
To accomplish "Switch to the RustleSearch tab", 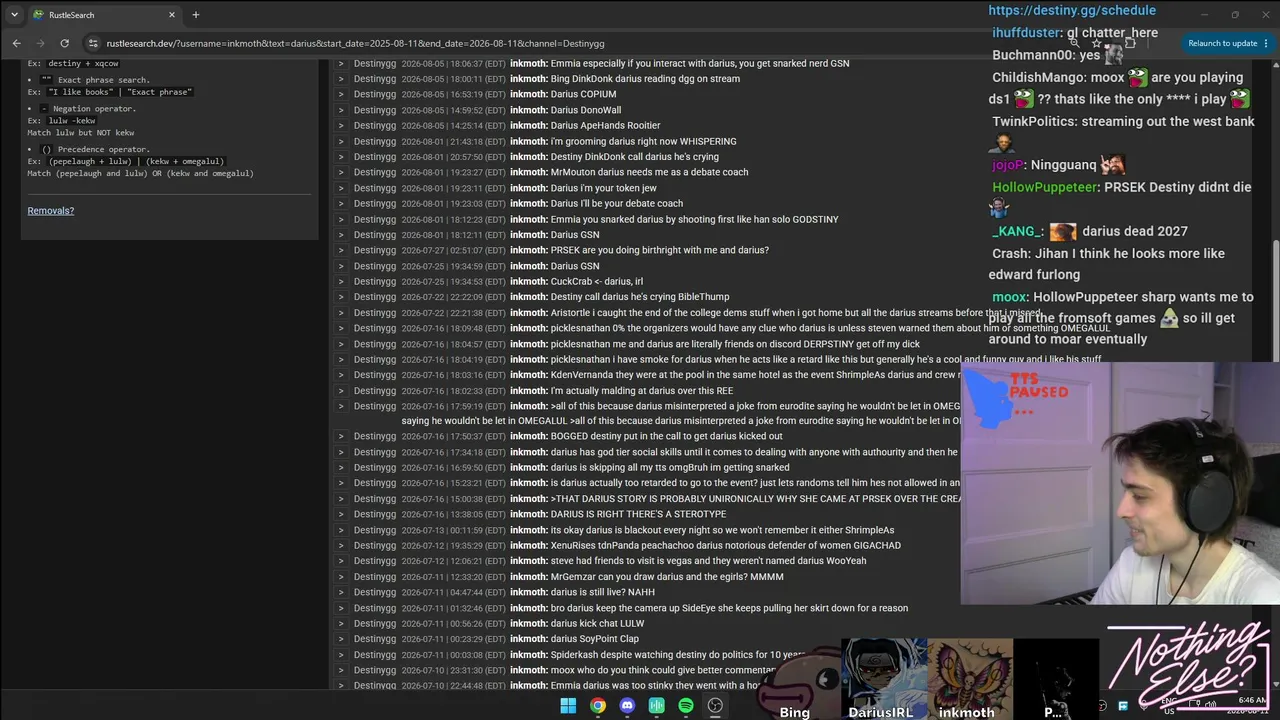I will 103,15.
